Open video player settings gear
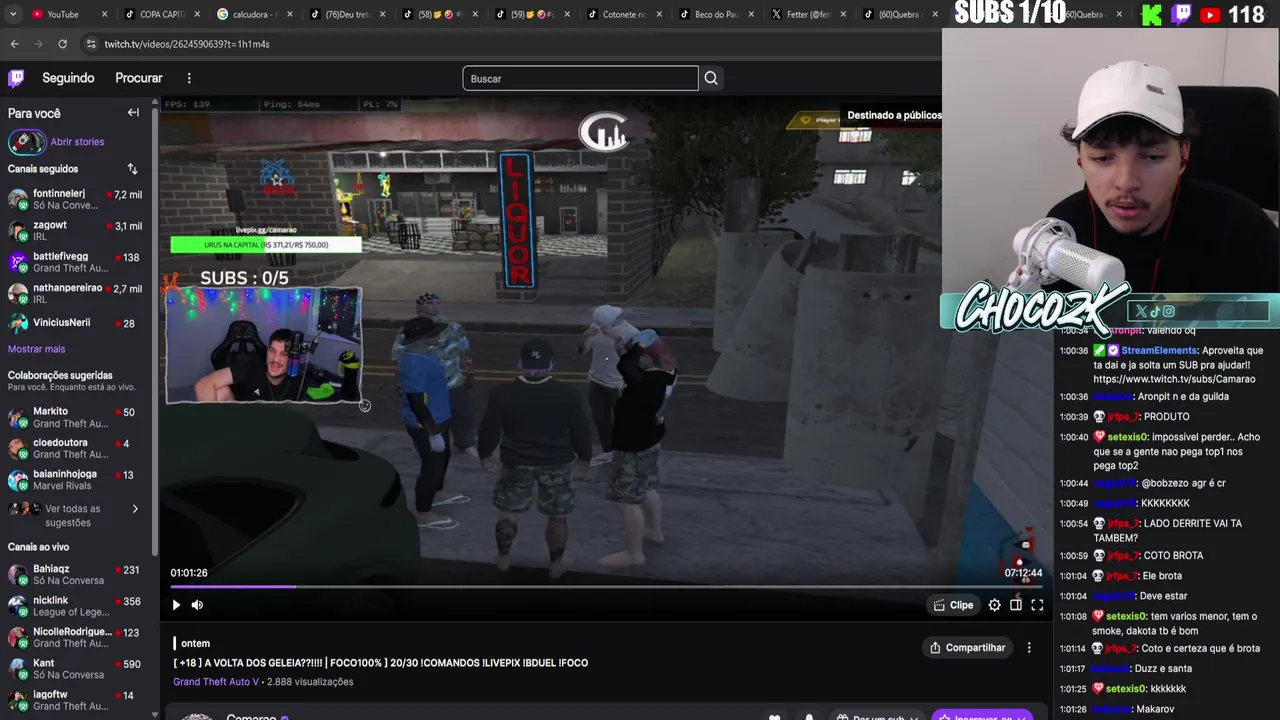This screenshot has height=720, width=1280. (x=994, y=605)
